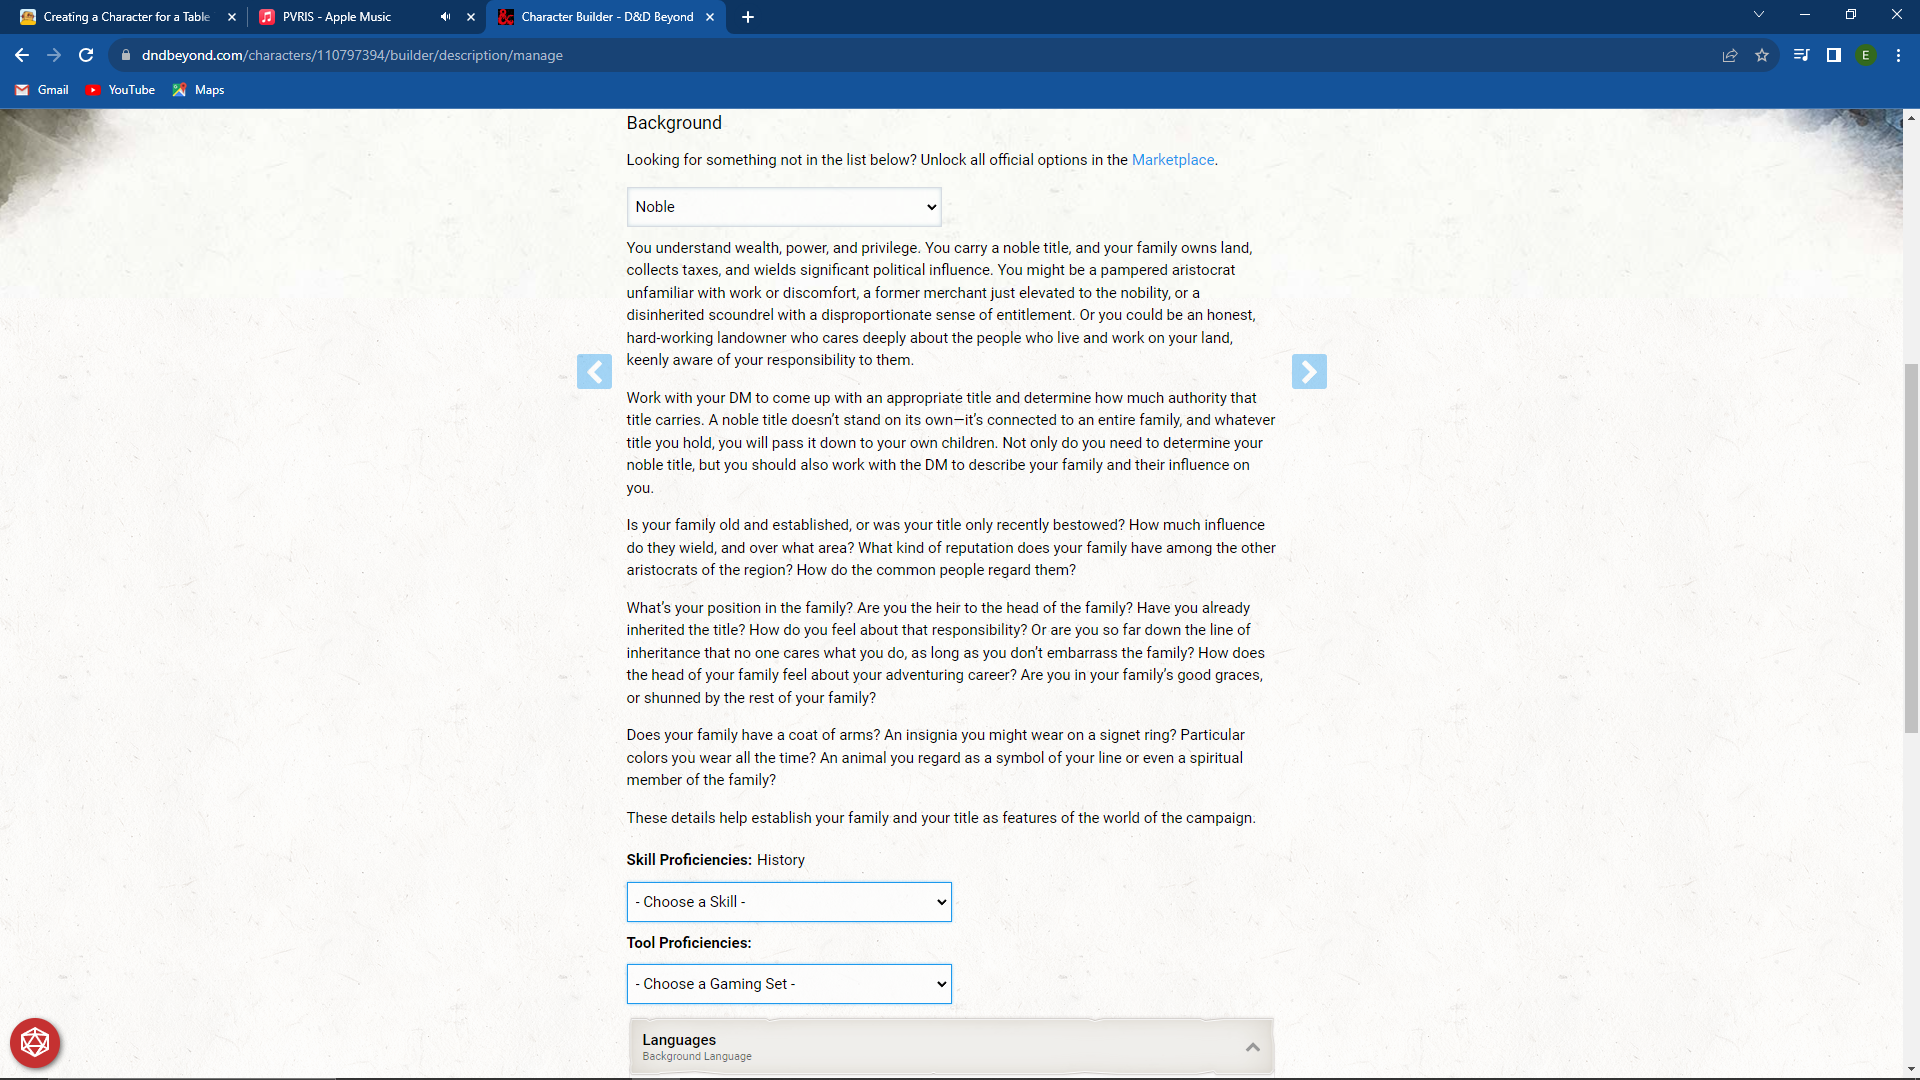Open the Noble background dropdown
The width and height of the screenshot is (1920, 1080).
783,206
